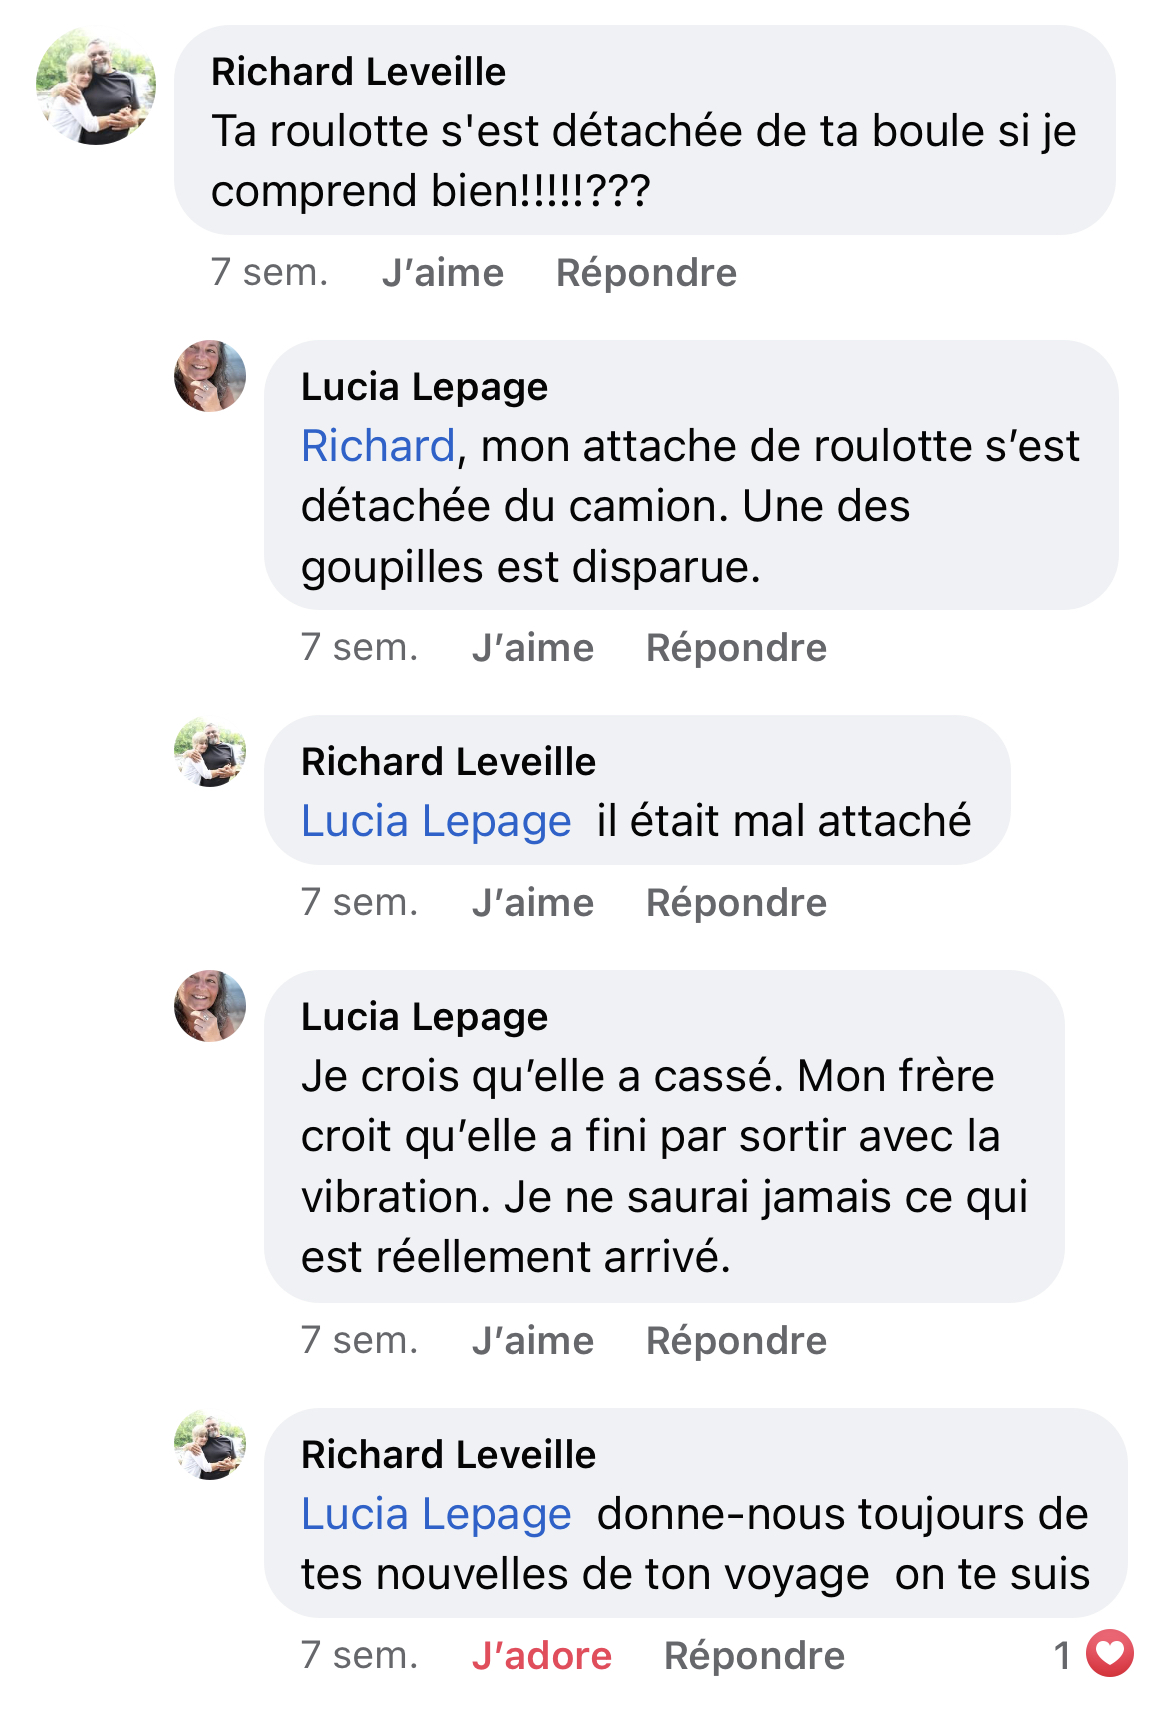1170x1710 pixels.
Task: Reply to Richard's top roulotte comment
Action: pyautogui.click(x=646, y=273)
